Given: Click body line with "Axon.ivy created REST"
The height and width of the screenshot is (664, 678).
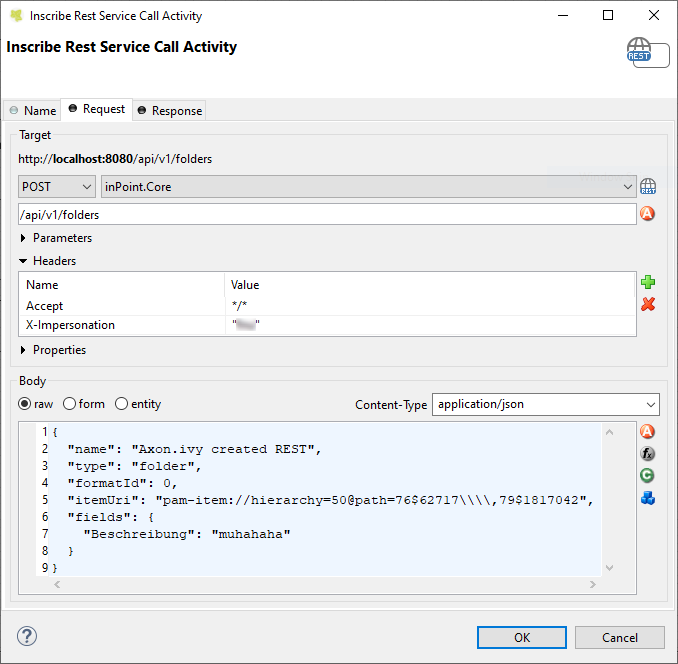Looking at the screenshot, I should [195, 450].
